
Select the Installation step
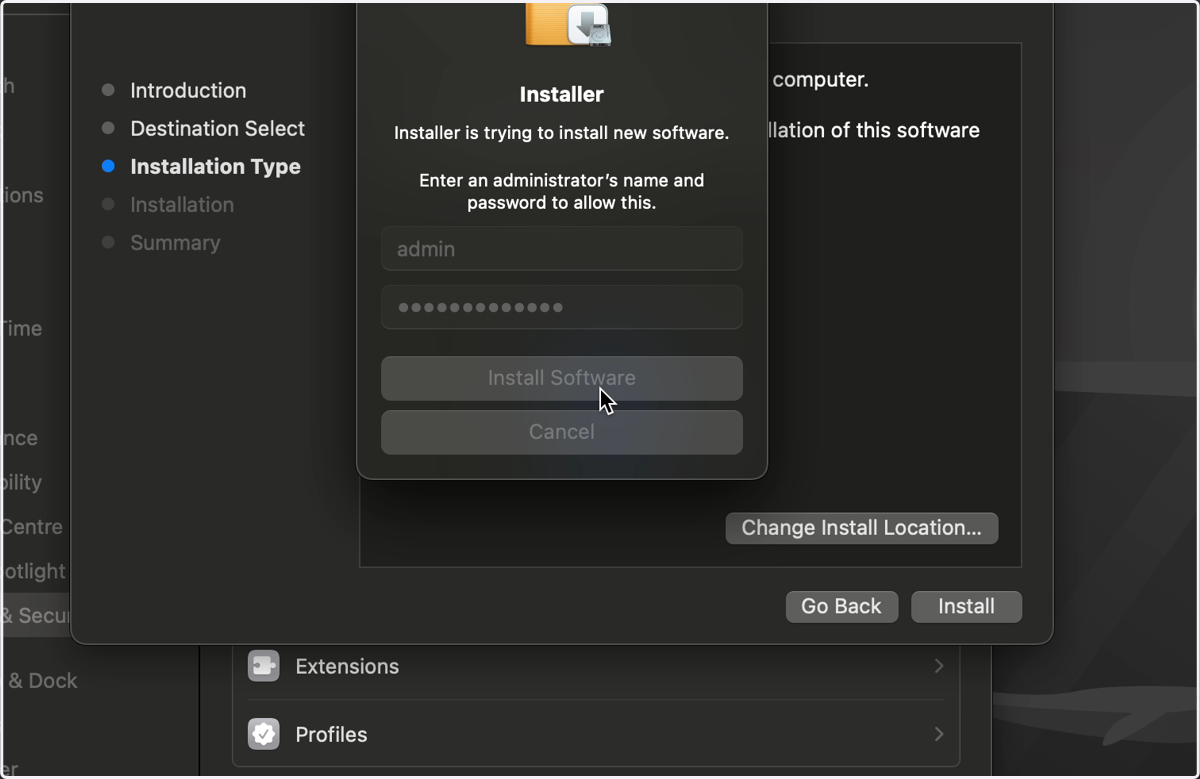click(182, 204)
